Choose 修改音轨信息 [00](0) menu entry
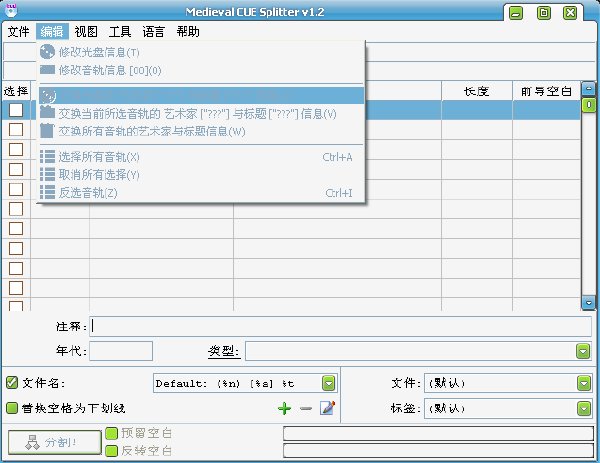This screenshot has height=463, width=600. click(201, 70)
